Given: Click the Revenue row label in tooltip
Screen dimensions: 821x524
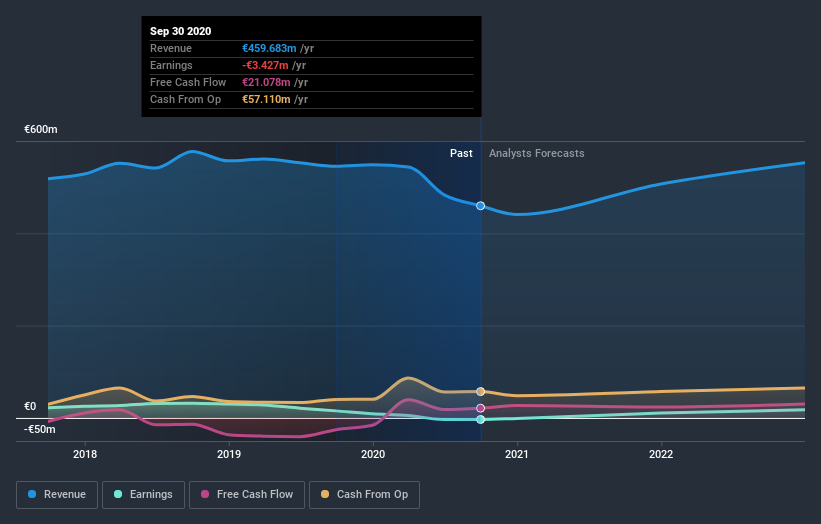Looking at the screenshot, I should (171, 48).
